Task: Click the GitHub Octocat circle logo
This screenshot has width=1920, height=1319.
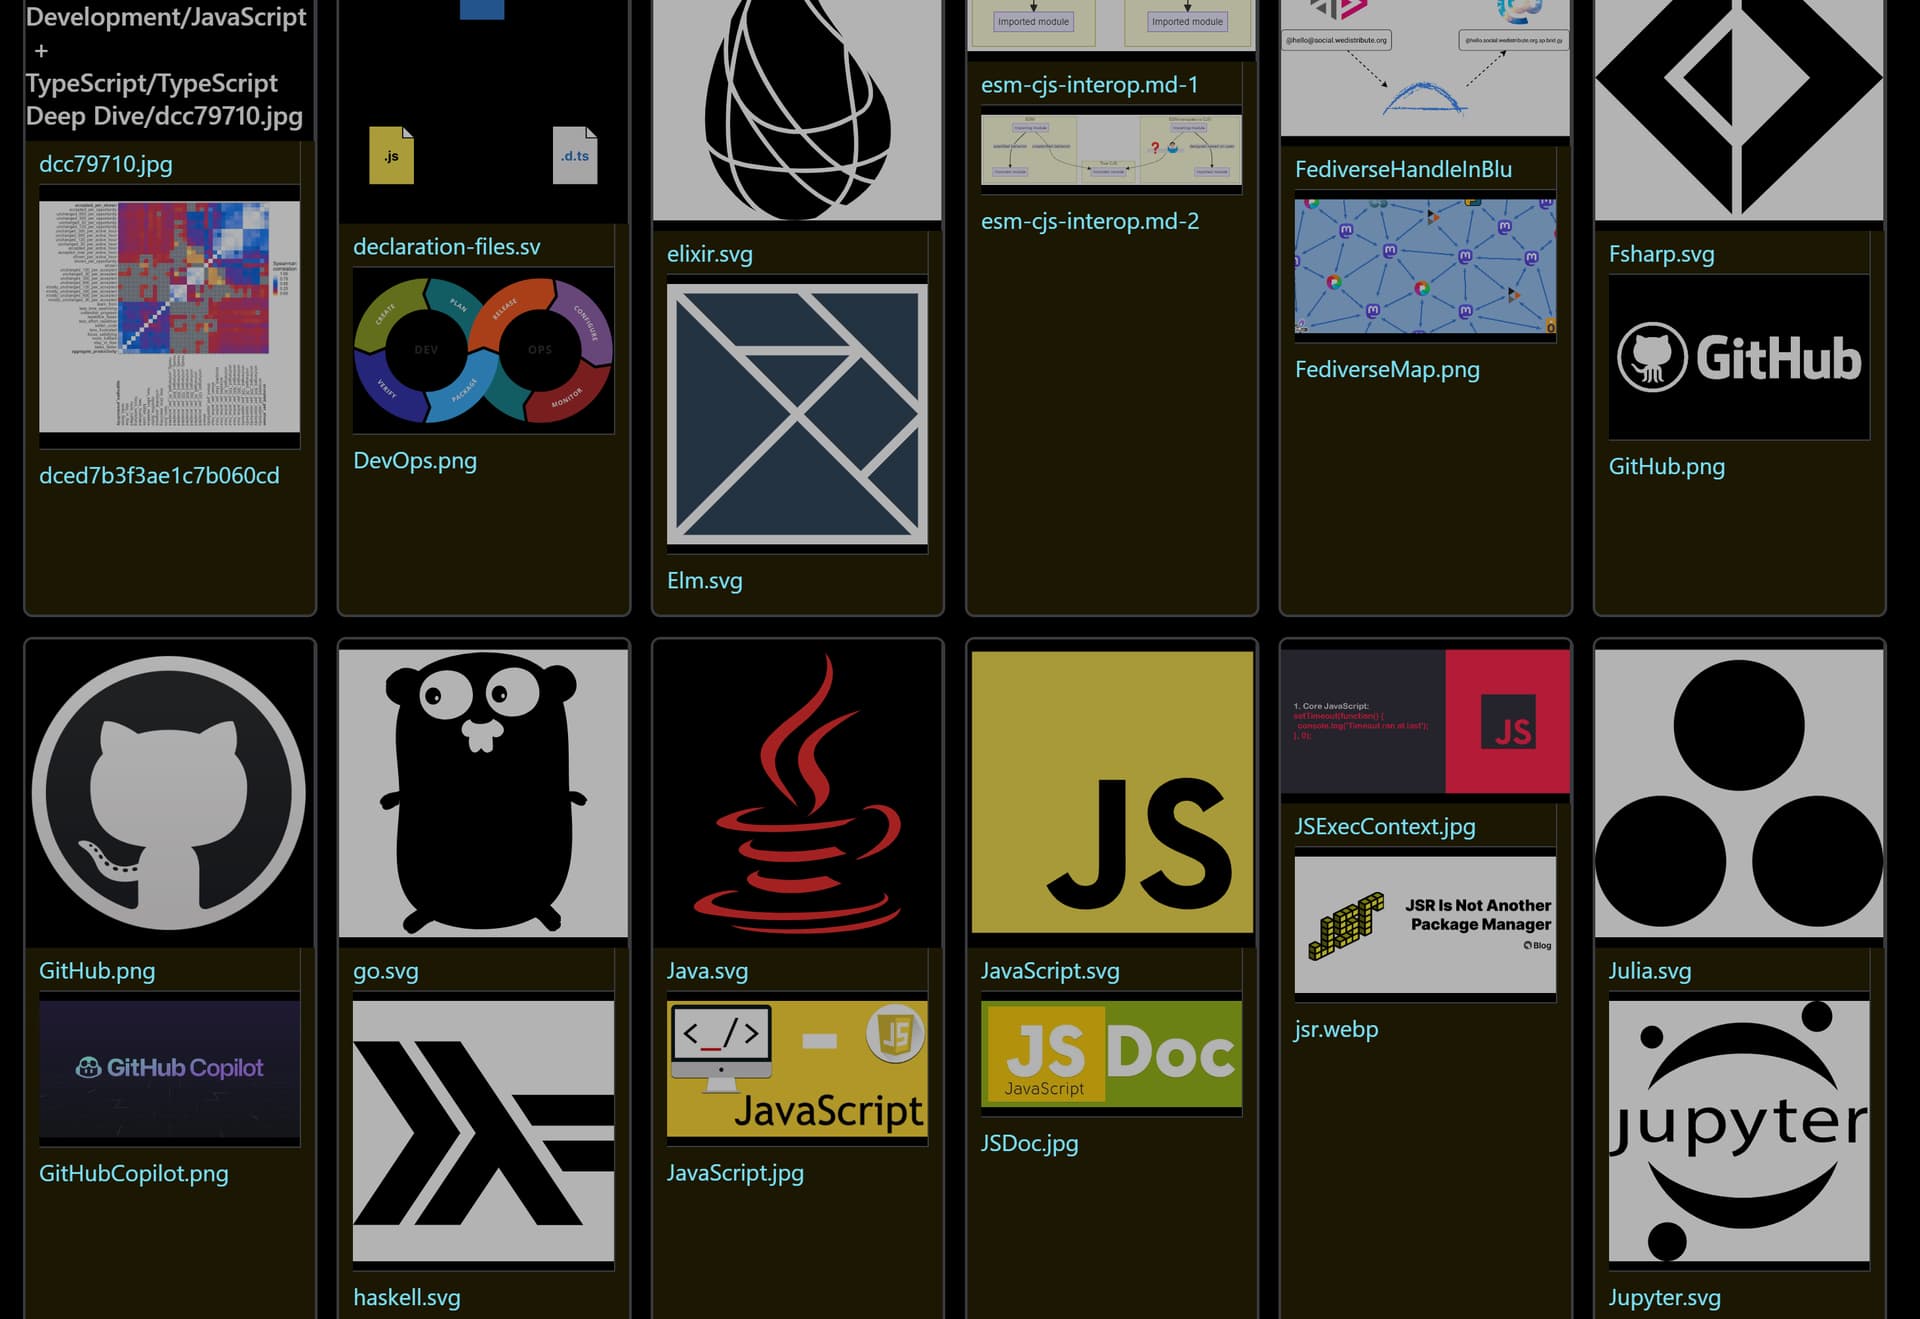Action: [x=169, y=793]
